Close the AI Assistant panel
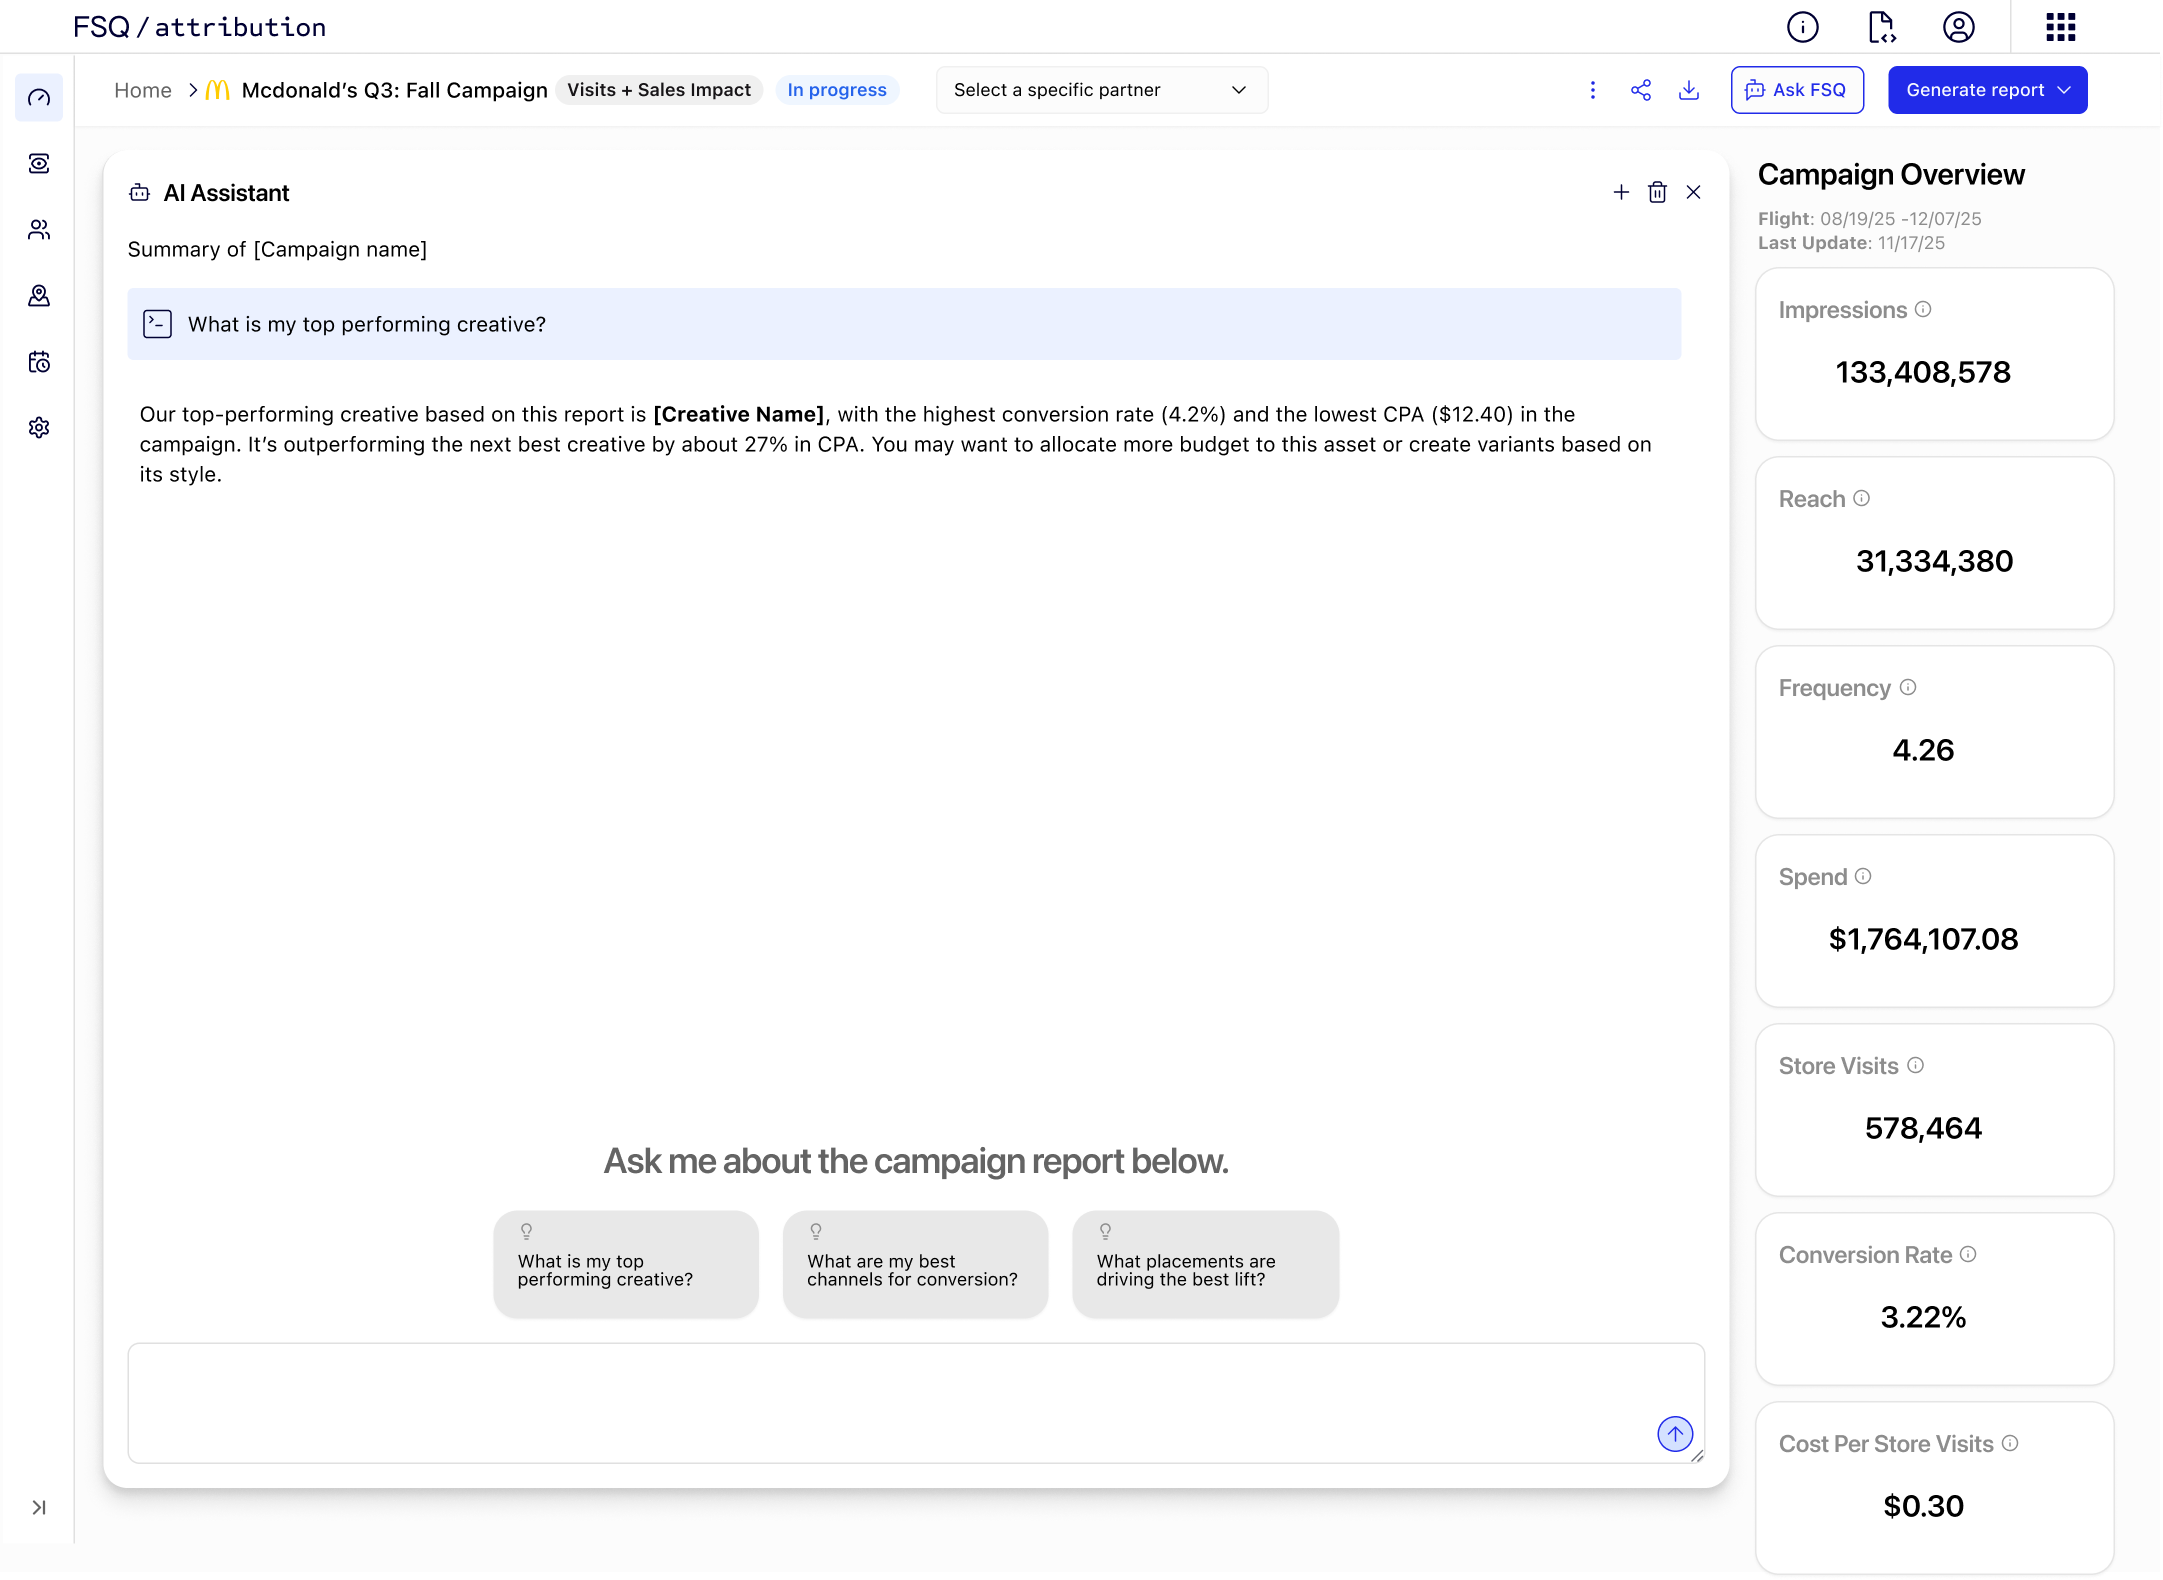This screenshot has width=2163, height=1580. click(1693, 192)
